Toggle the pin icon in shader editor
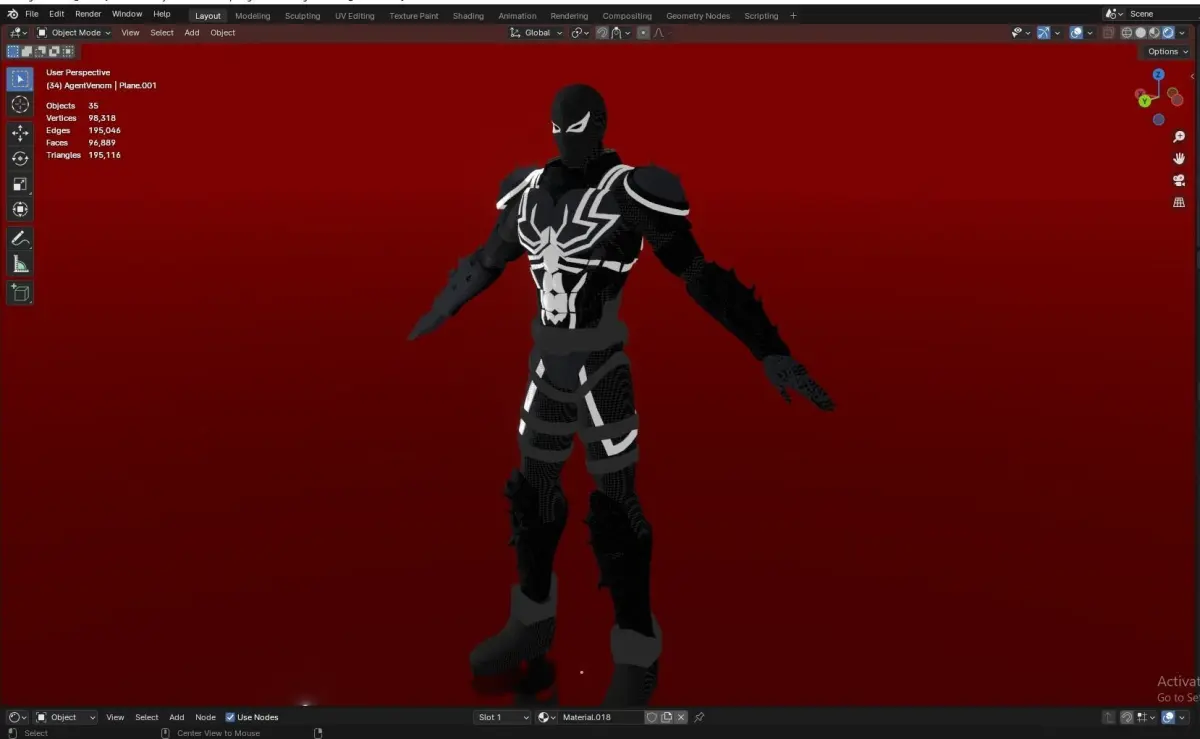Screen dimensions: 1200x739 tap(699, 717)
